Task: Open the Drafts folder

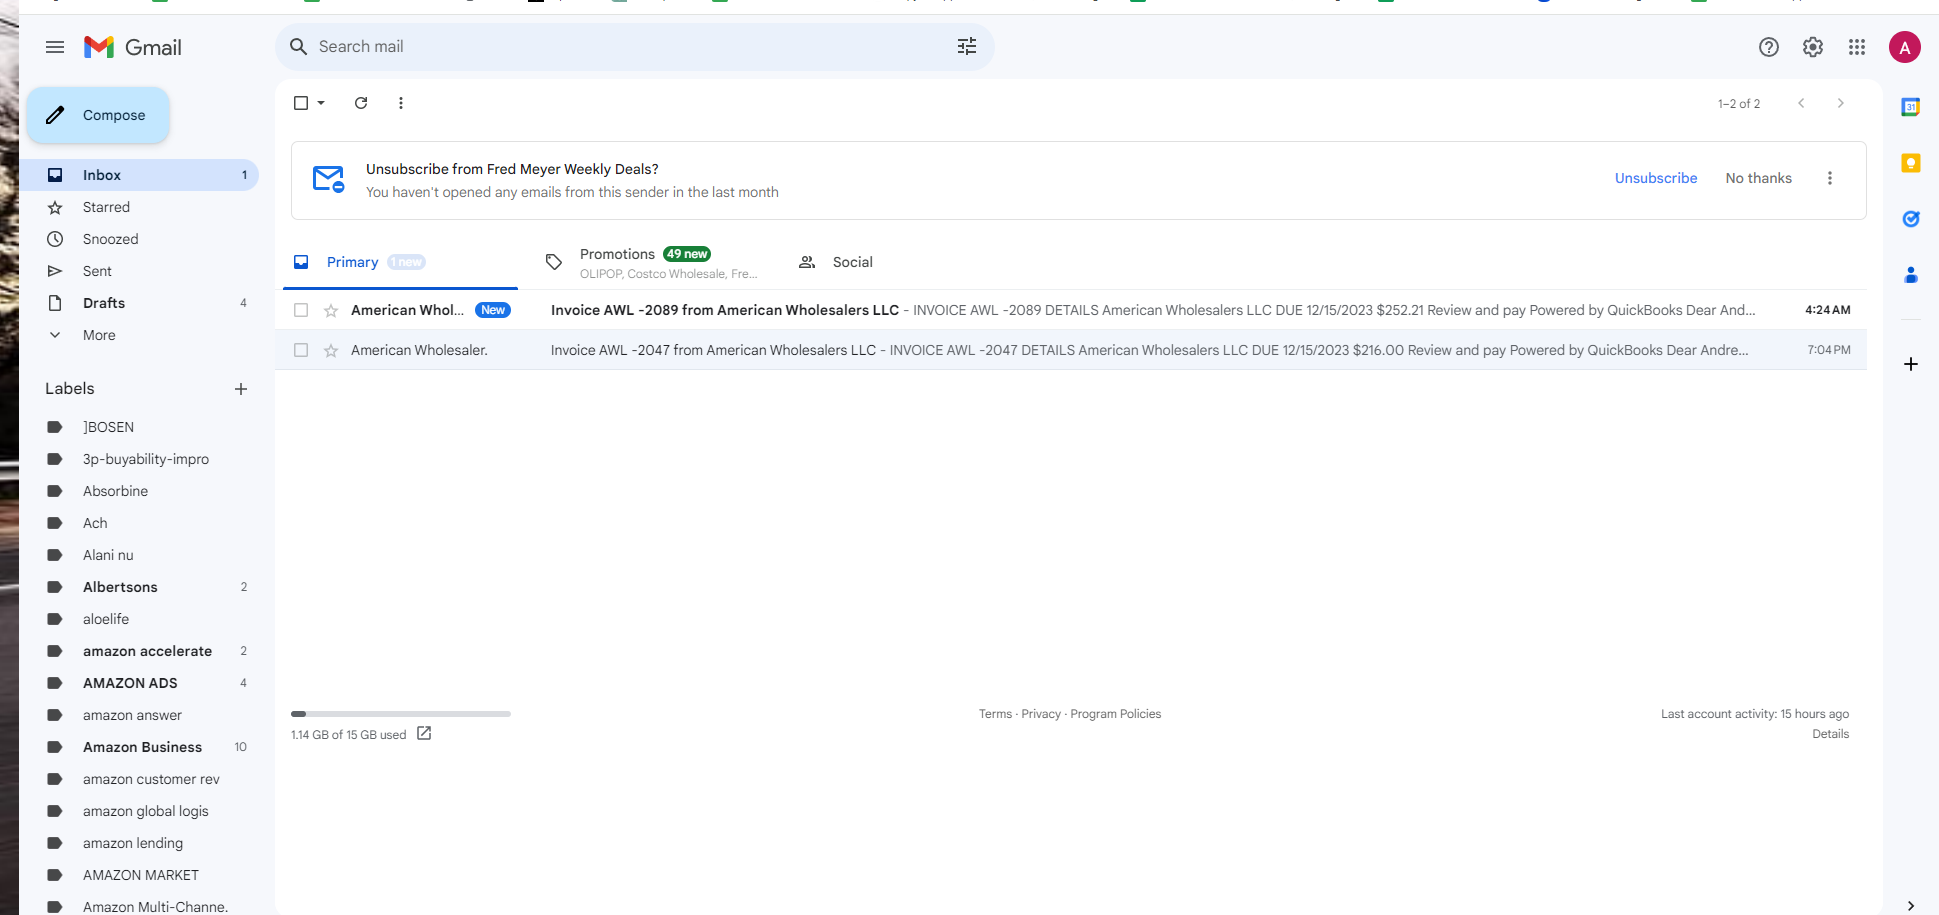Action: [x=140, y=303]
